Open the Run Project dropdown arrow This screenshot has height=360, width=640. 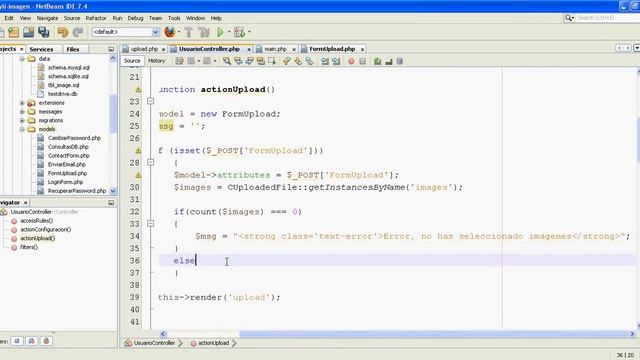tap(229, 32)
